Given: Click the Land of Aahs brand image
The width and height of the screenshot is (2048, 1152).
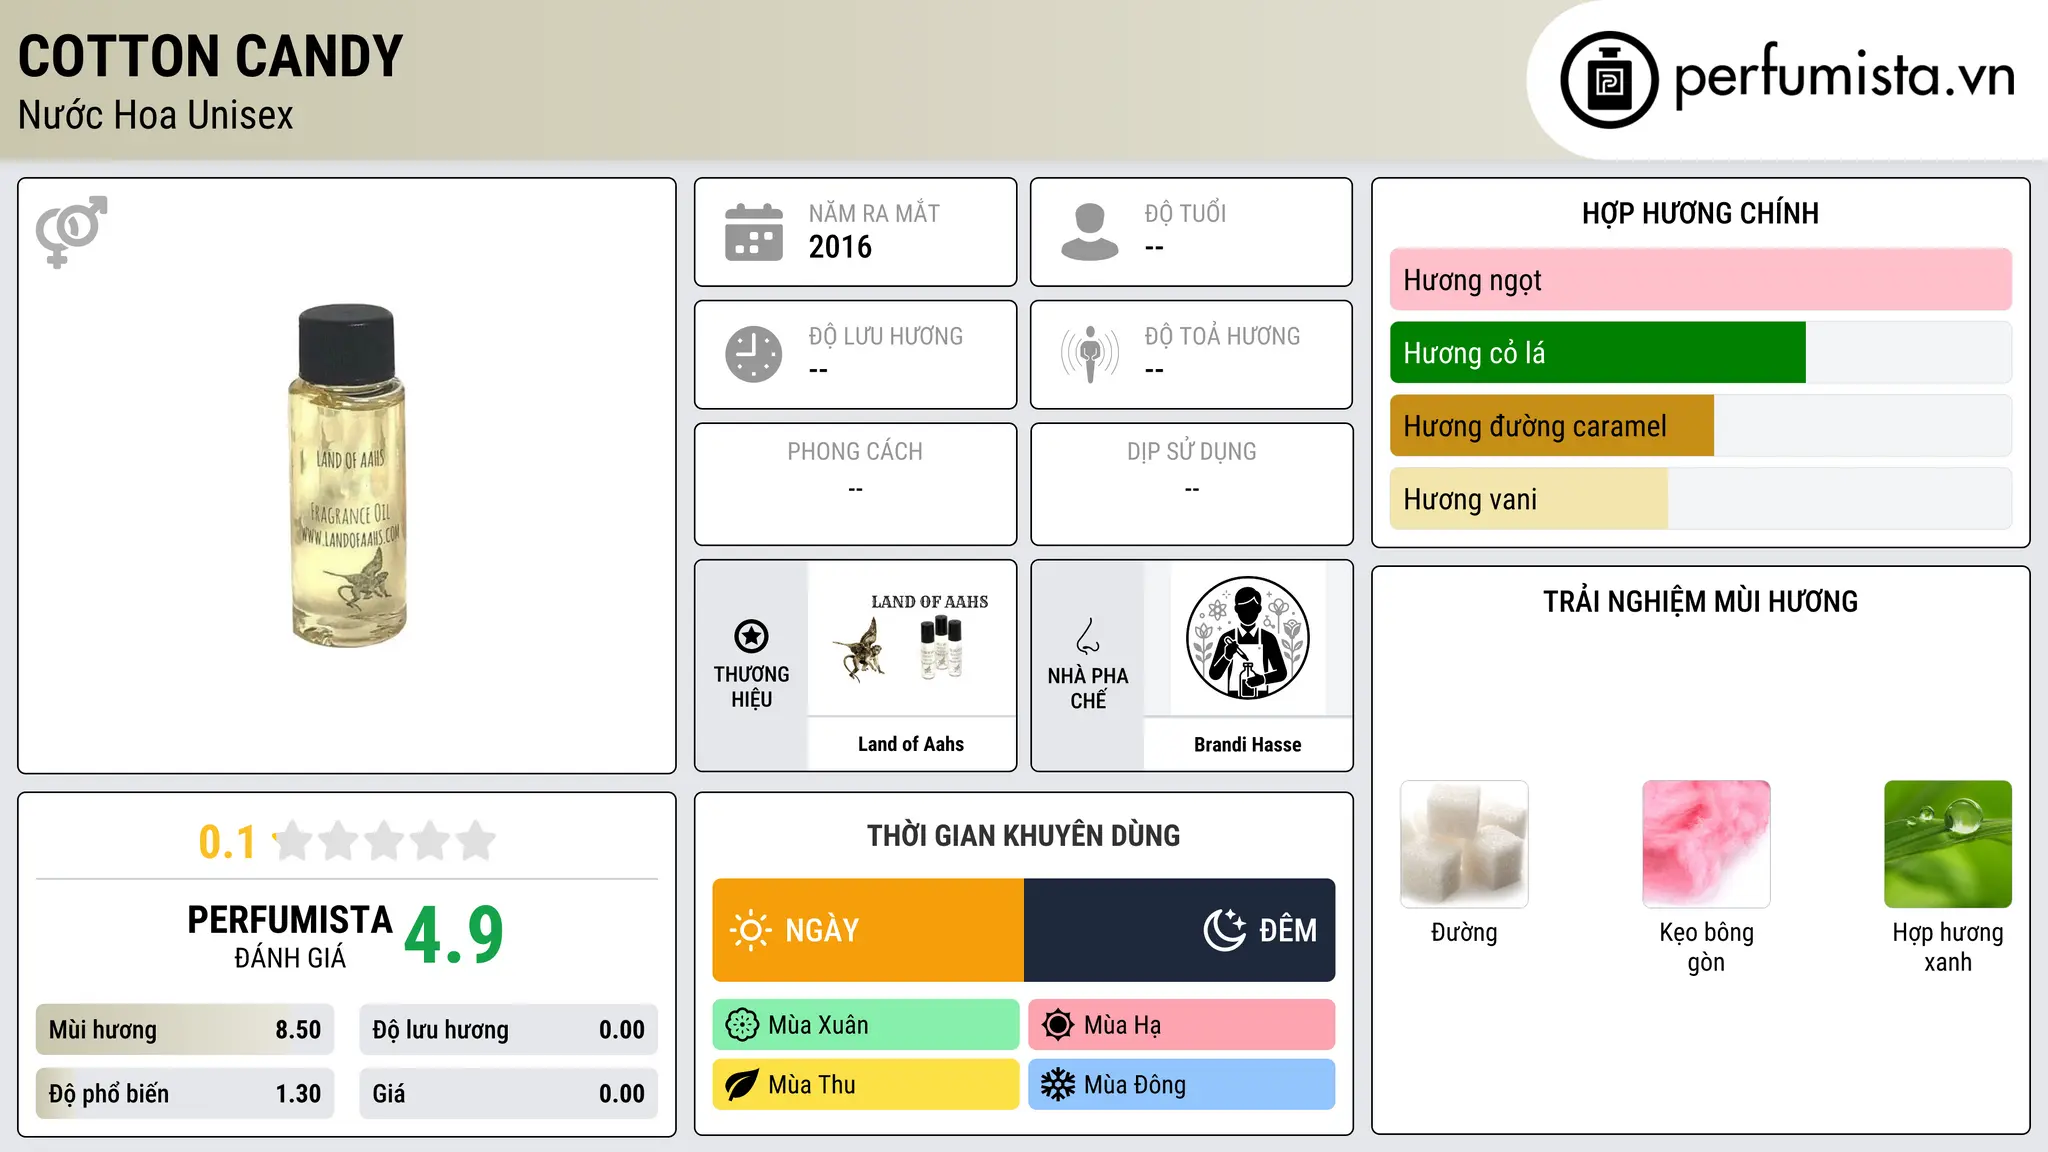Looking at the screenshot, I should point(911,638).
